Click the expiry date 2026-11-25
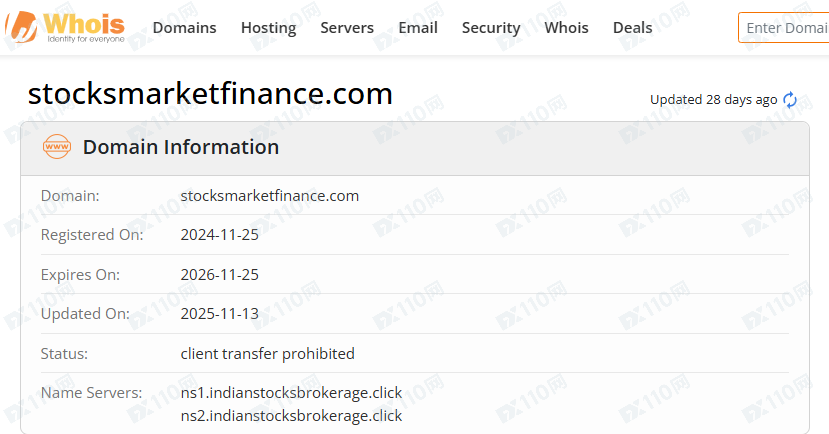 point(219,274)
